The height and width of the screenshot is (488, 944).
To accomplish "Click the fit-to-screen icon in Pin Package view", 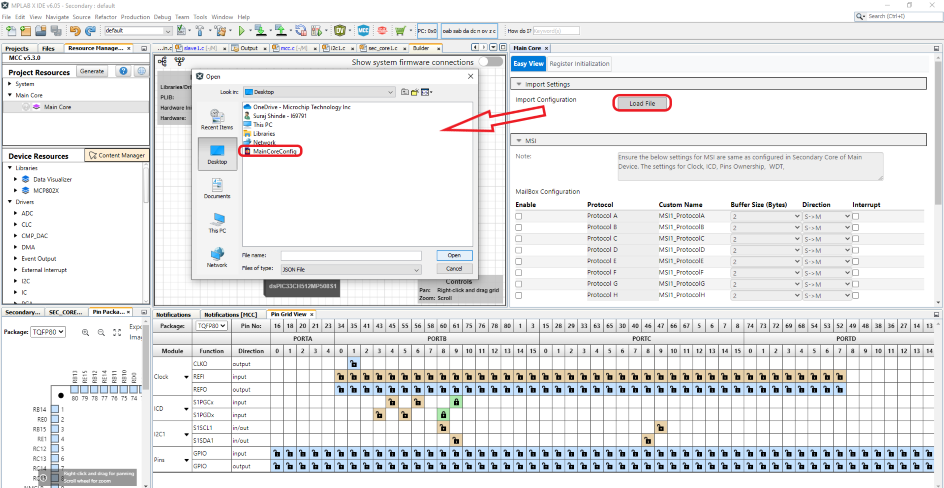I will click(x=117, y=332).
